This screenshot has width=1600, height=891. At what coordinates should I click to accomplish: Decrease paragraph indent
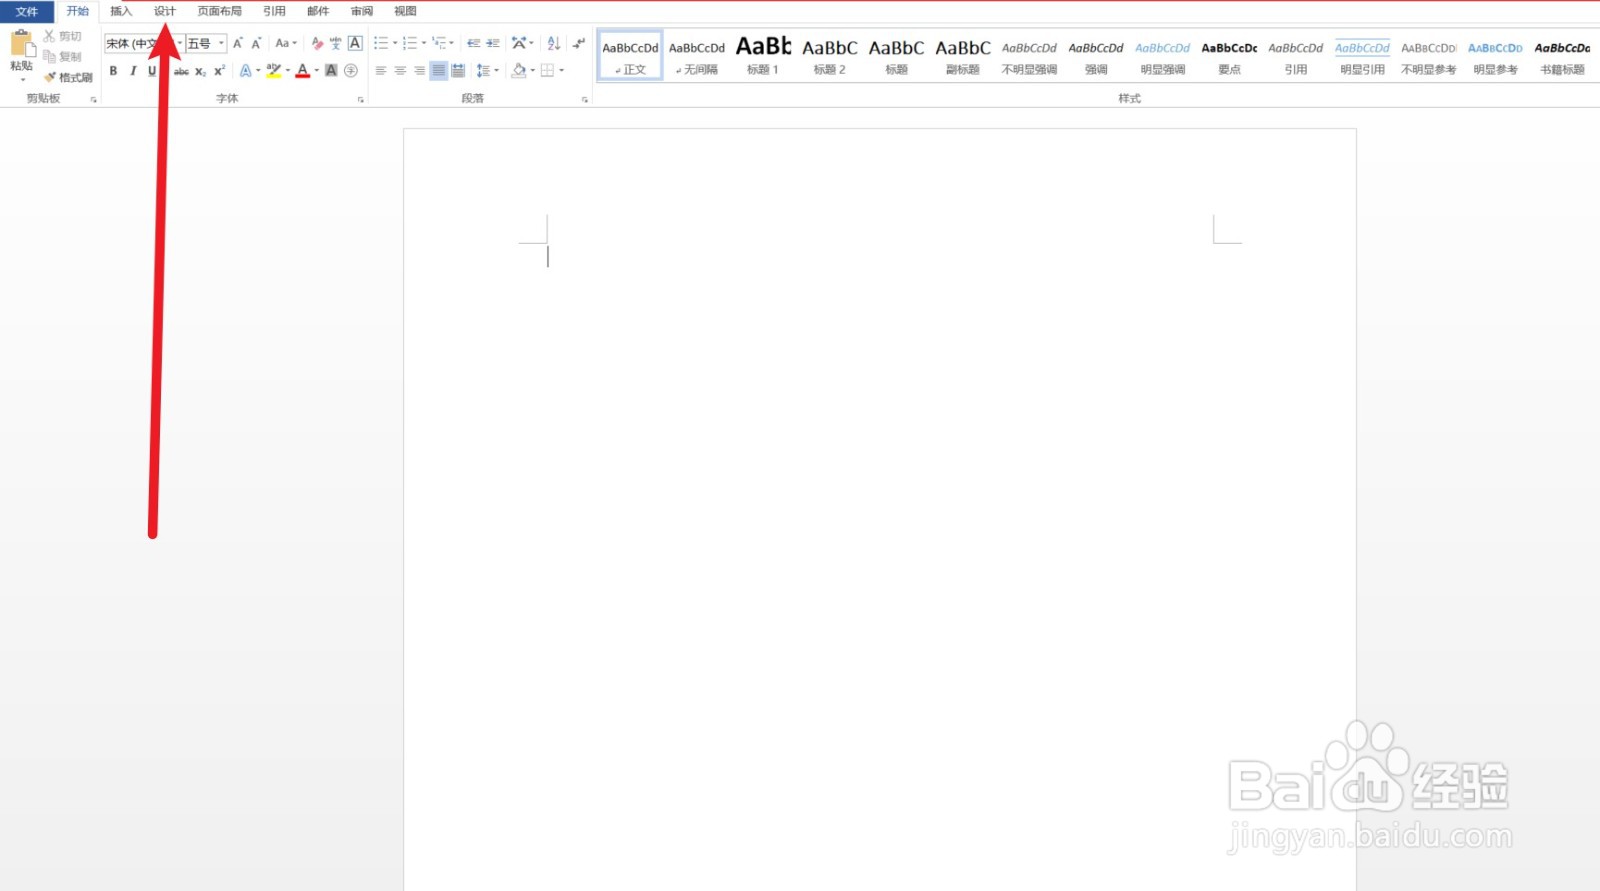click(473, 43)
